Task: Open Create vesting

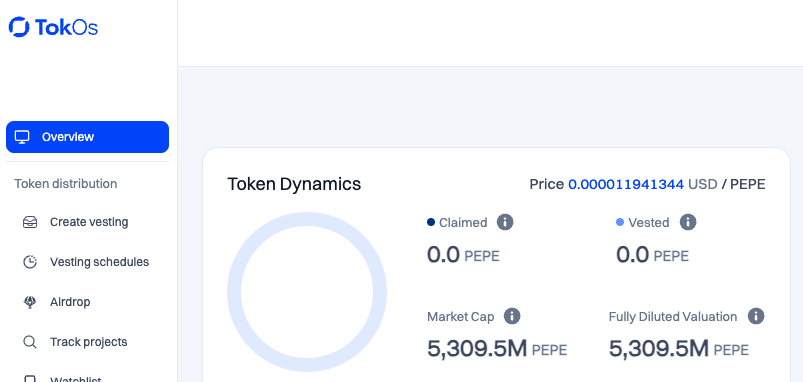Action: tap(88, 222)
